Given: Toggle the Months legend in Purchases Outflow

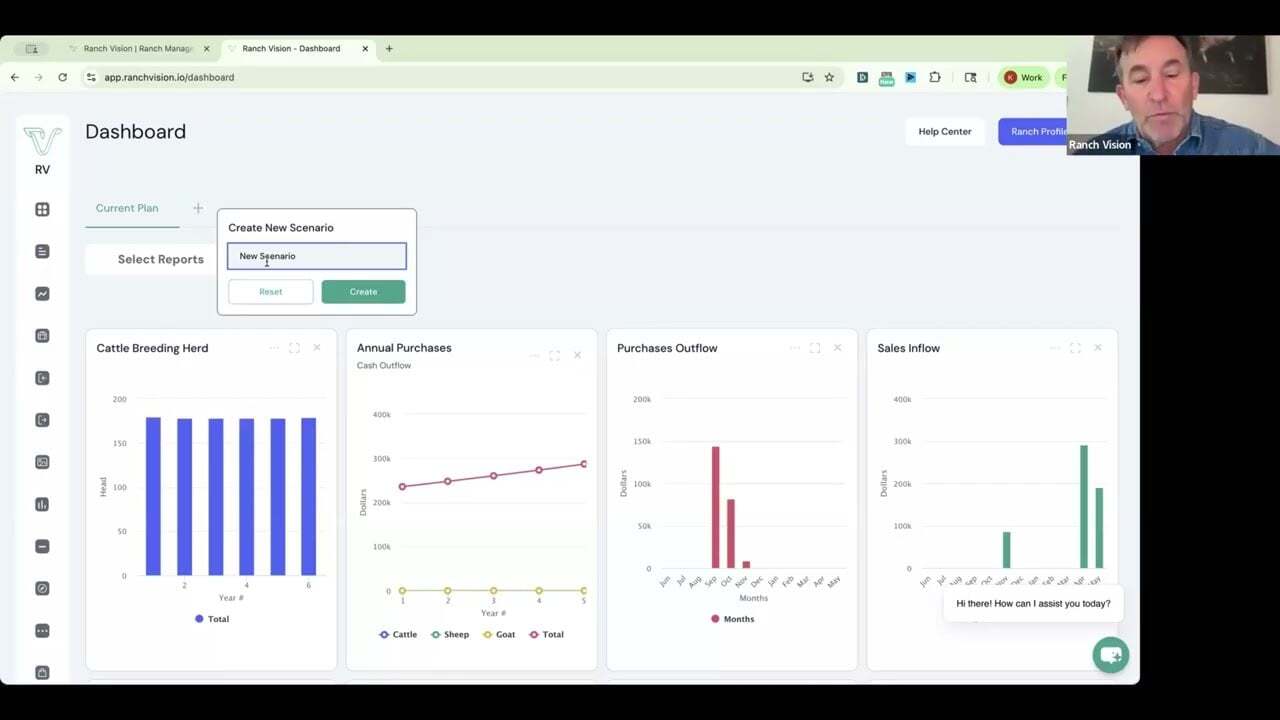Looking at the screenshot, I should tap(732, 619).
